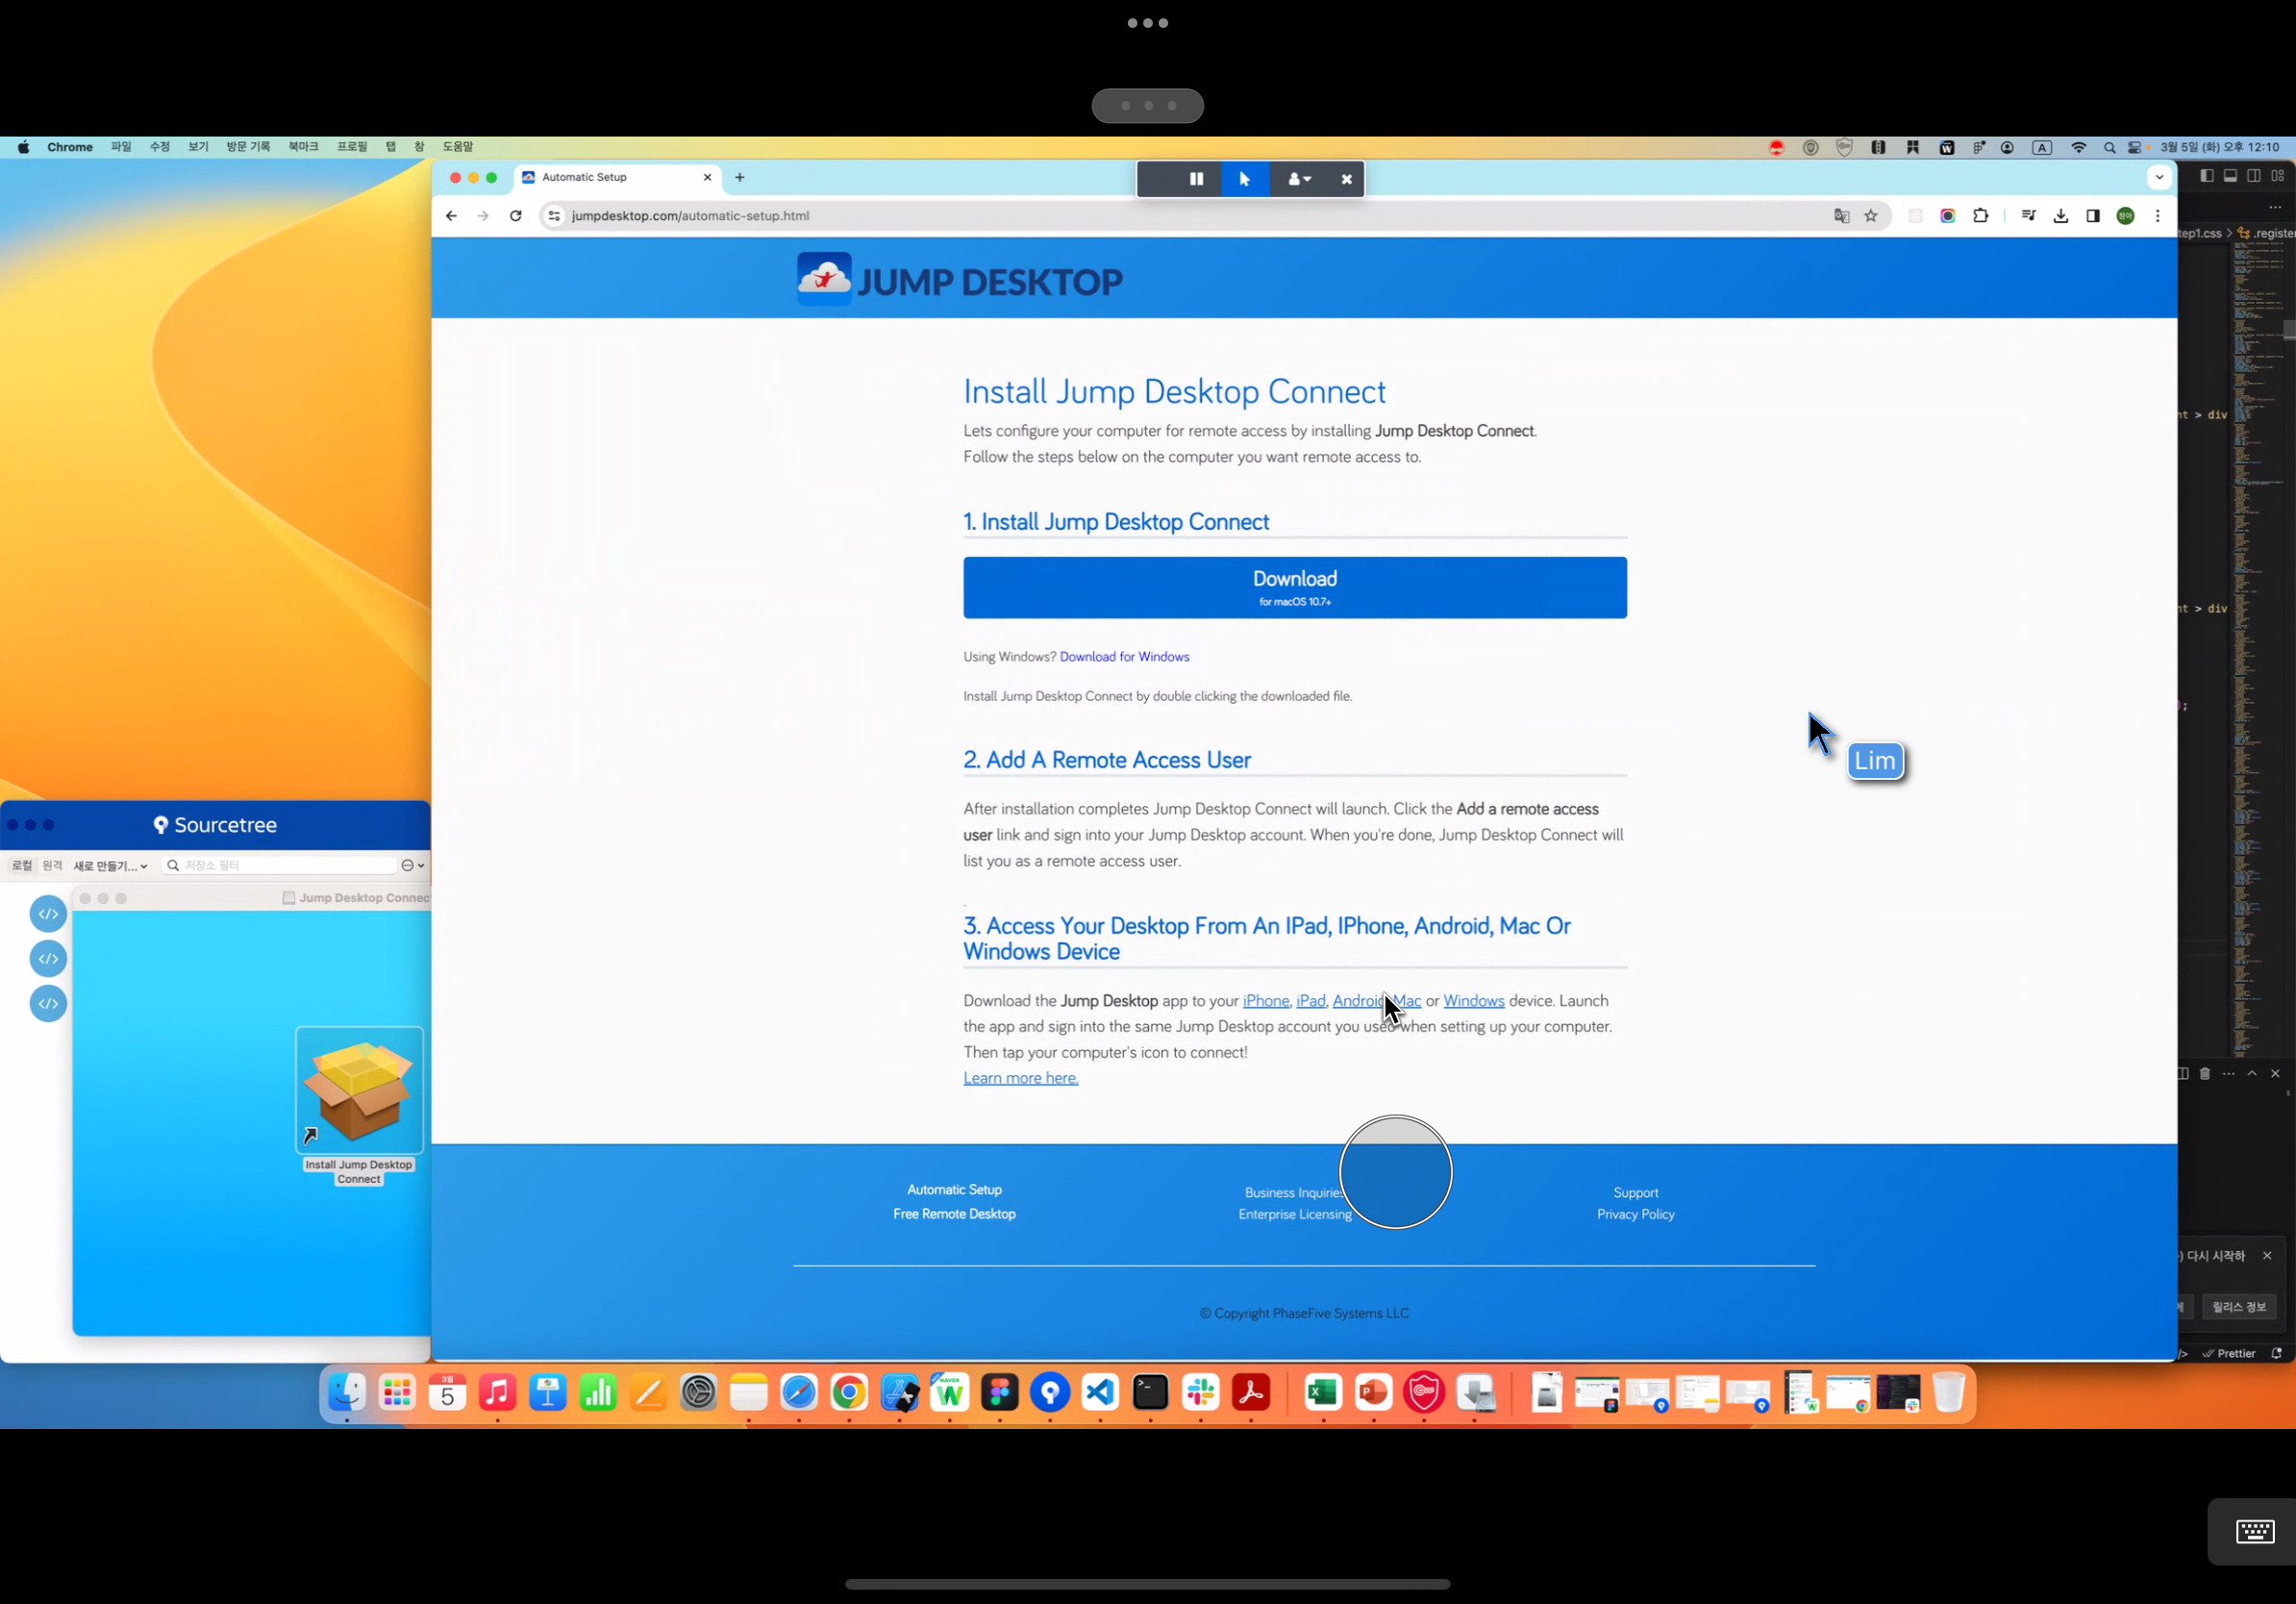Open the 북마크 menu in menu bar

pyautogui.click(x=303, y=147)
